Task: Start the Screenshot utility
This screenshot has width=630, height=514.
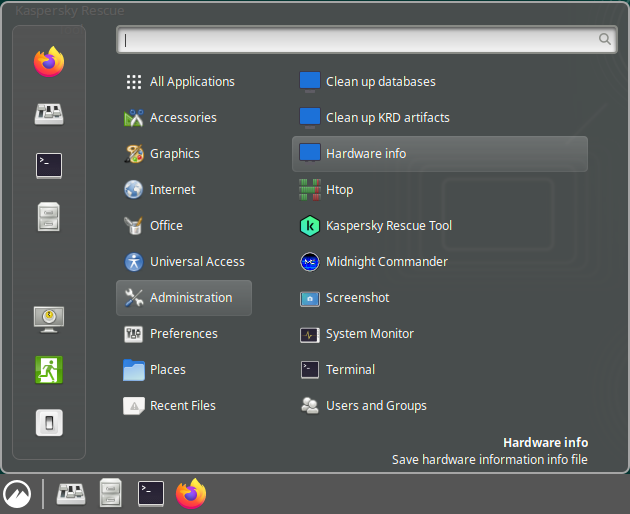Action: point(357,298)
